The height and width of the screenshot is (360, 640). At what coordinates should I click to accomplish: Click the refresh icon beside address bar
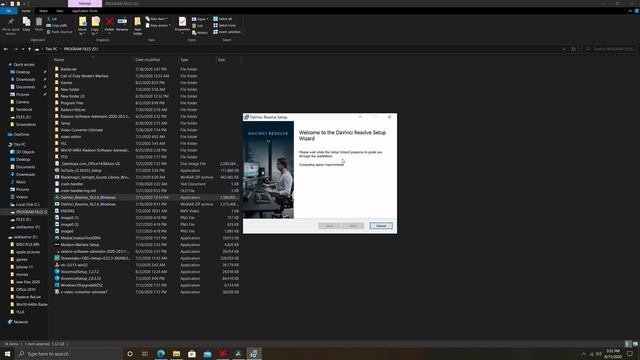pos(573,49)
